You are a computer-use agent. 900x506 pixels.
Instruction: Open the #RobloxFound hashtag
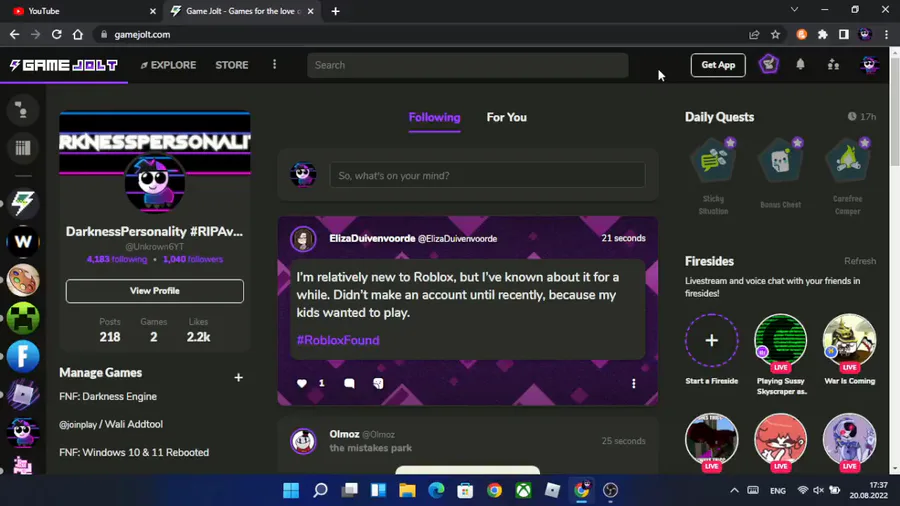coord(338,340)
